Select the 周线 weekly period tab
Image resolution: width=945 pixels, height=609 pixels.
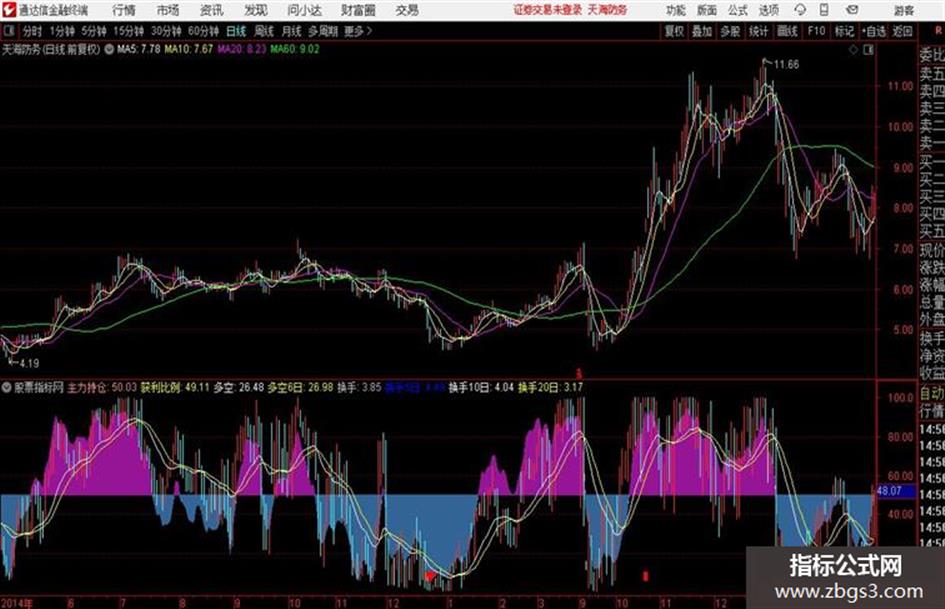coord(264,31)
